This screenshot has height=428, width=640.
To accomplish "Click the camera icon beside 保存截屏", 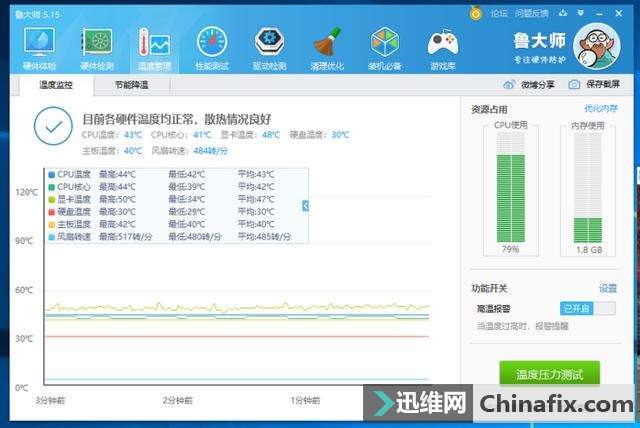I will coord(574,84).
